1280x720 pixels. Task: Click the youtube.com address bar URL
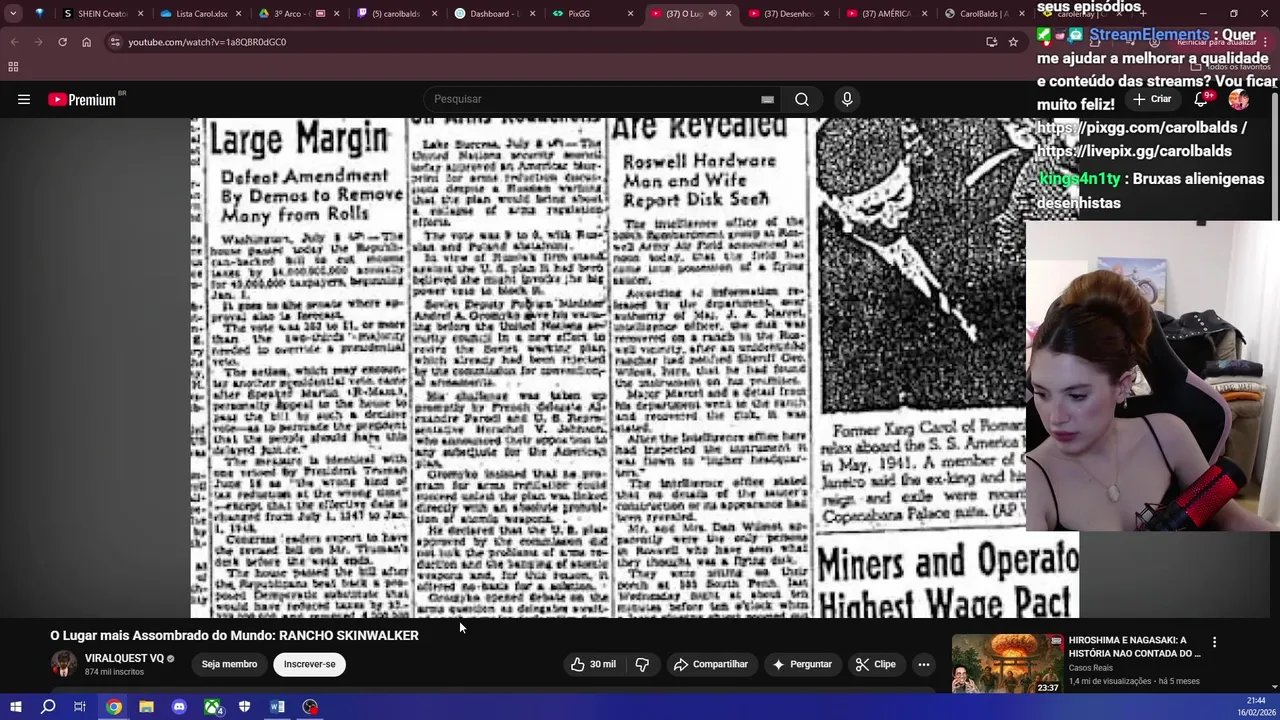[x=207, y=42]
